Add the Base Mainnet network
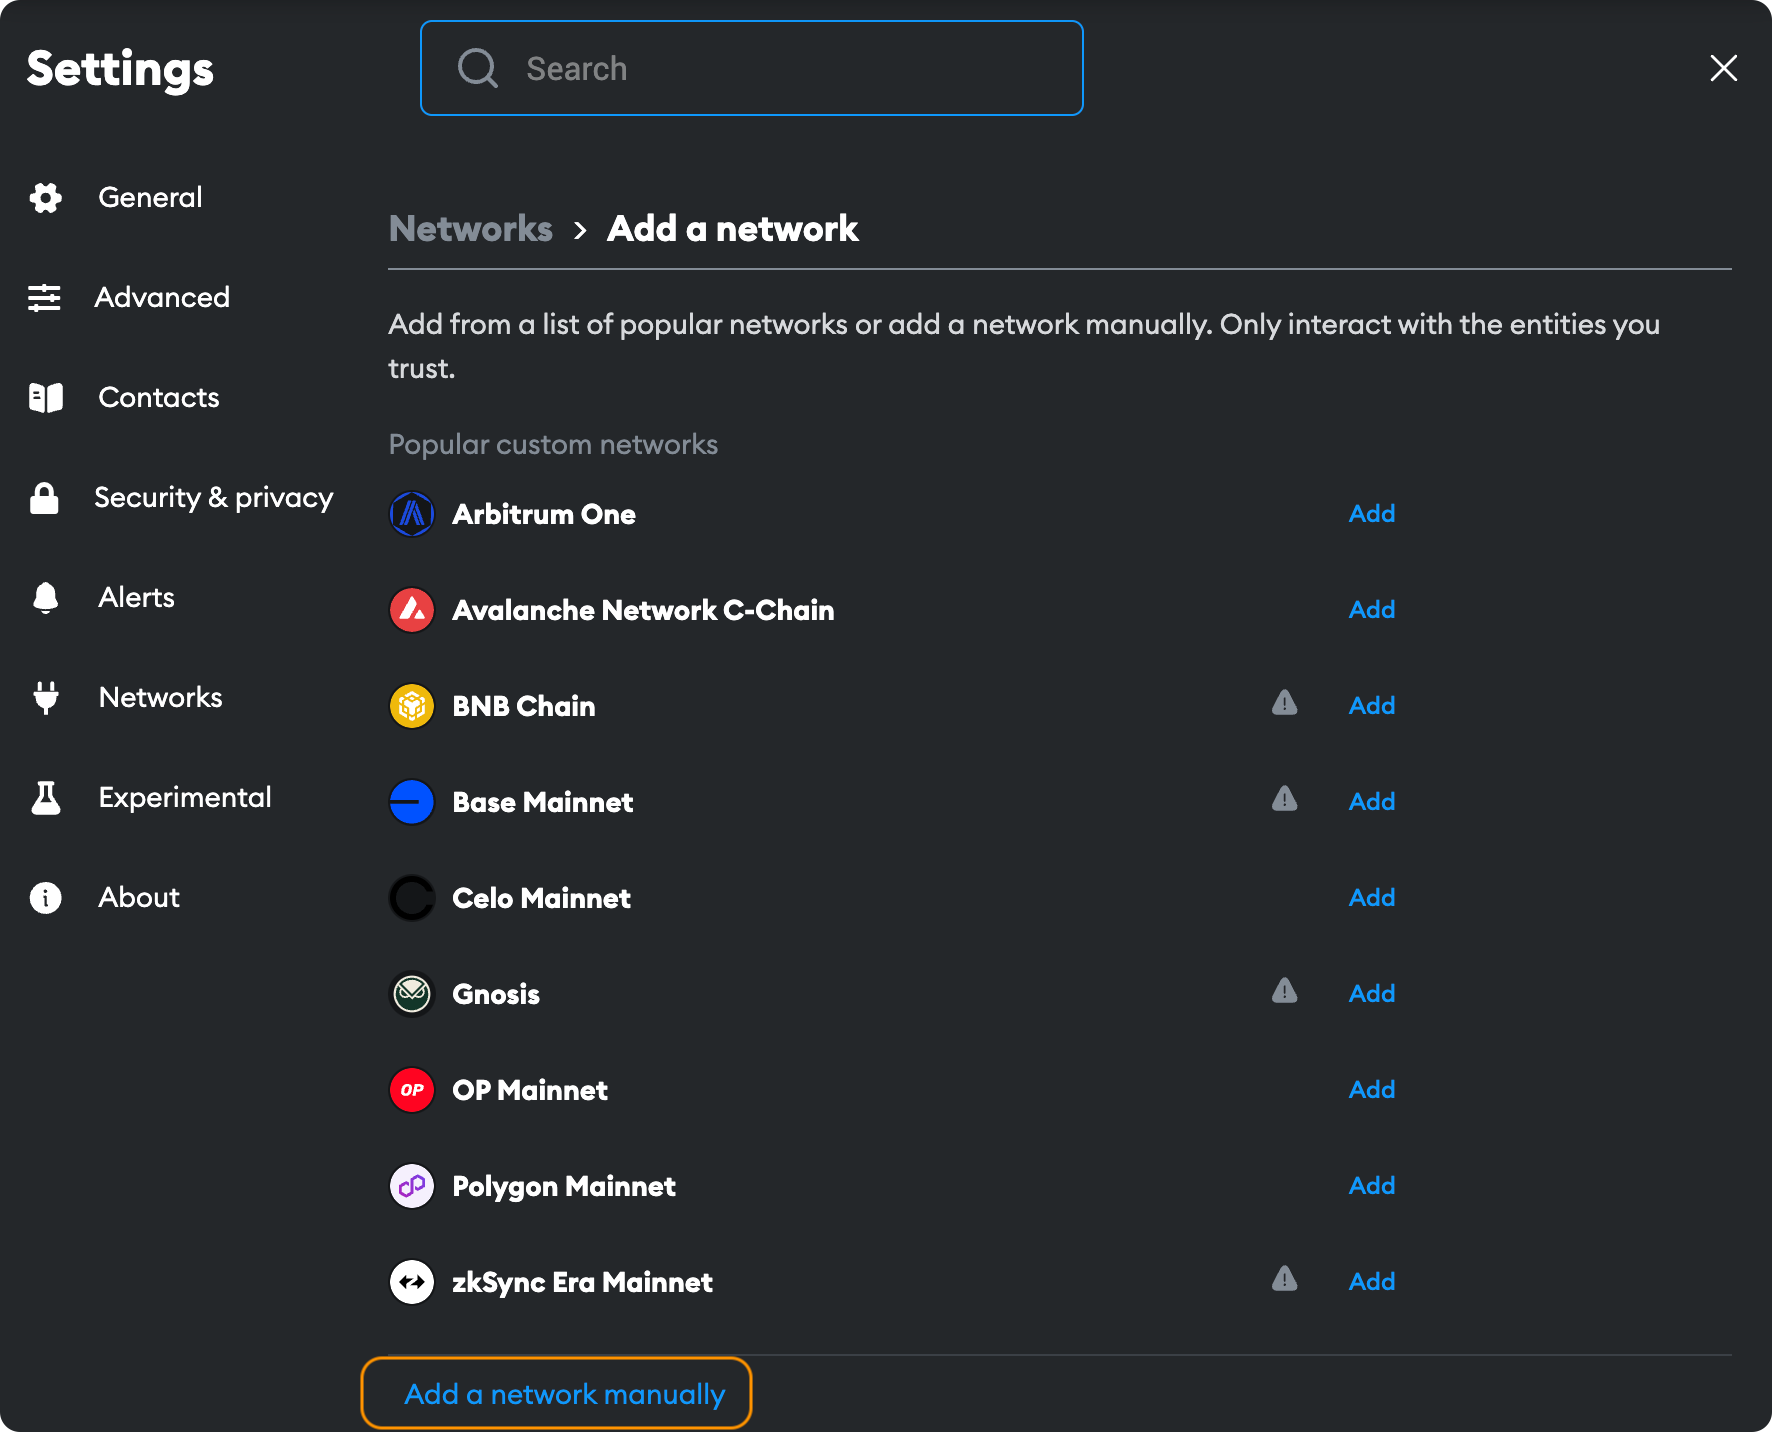The height and width of the screenshot is (1432, 1772). coord(1372,802)
